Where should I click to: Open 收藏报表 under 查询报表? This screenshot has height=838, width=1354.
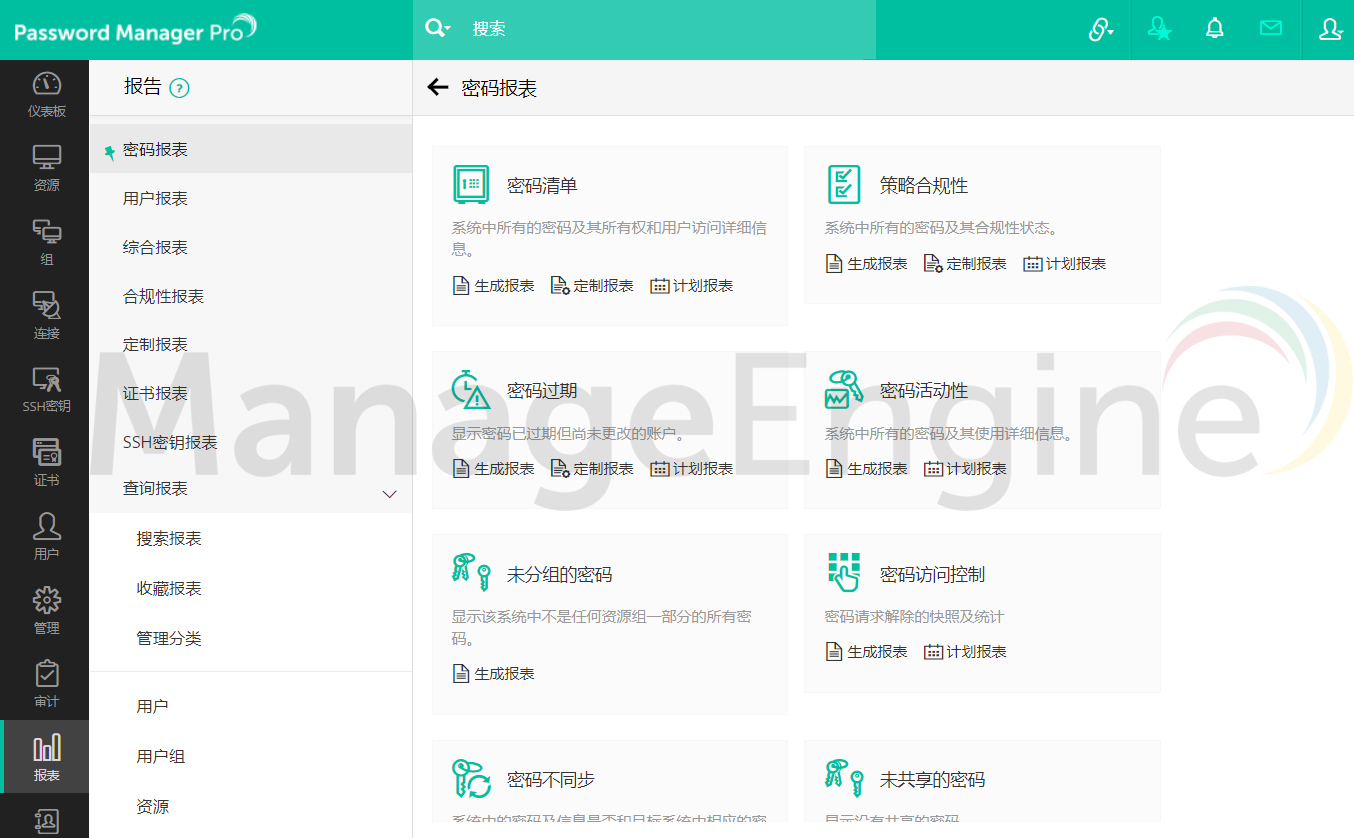tap(169, 588)
